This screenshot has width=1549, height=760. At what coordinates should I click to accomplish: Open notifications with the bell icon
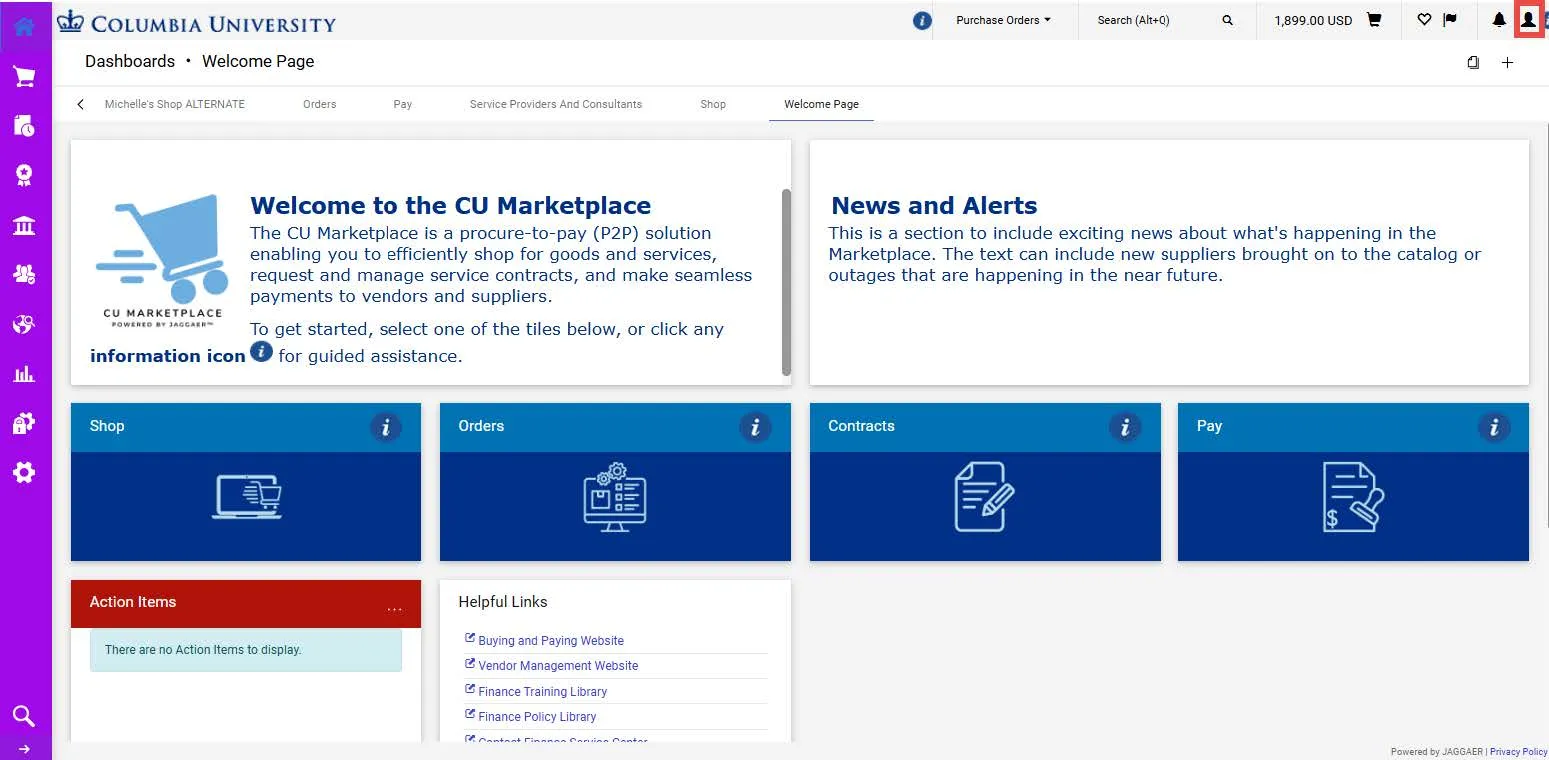1499,20
